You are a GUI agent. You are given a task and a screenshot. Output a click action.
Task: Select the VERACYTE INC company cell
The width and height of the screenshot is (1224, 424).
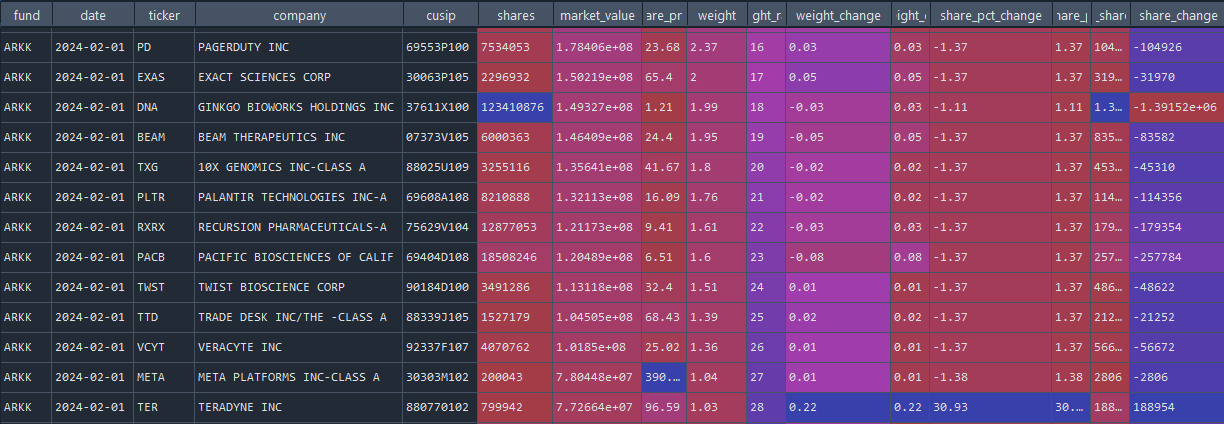pyautogui.click(x=299, y=347)
